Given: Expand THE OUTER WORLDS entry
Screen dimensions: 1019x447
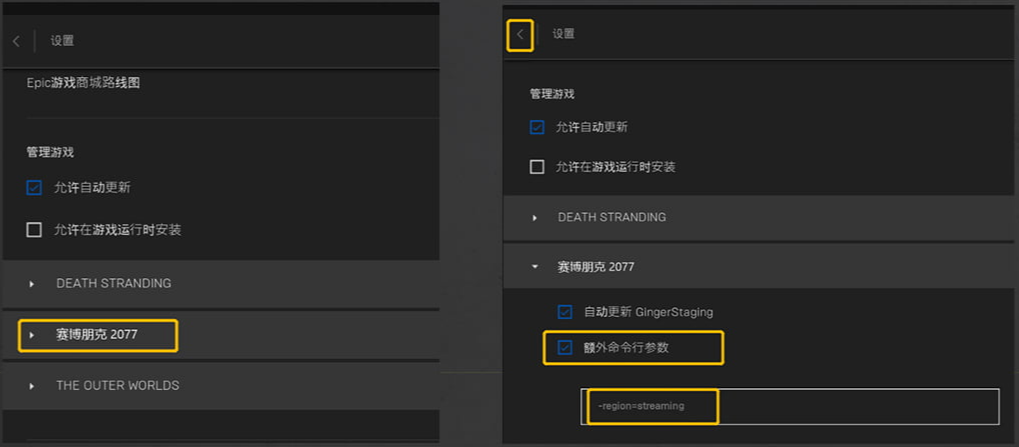Looking at the screenshot, I should click(x=31, y=386).
